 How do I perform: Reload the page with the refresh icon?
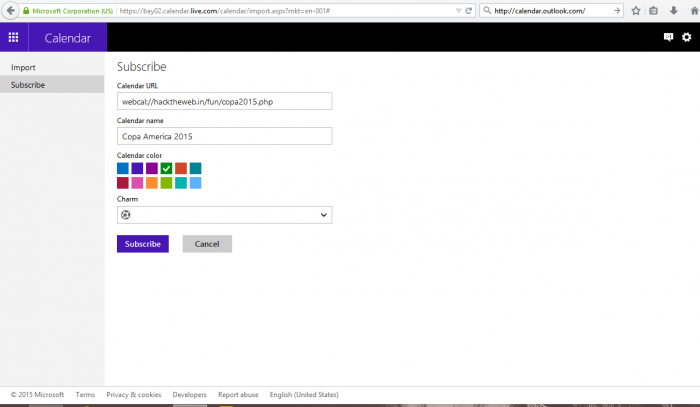(469, 11)
